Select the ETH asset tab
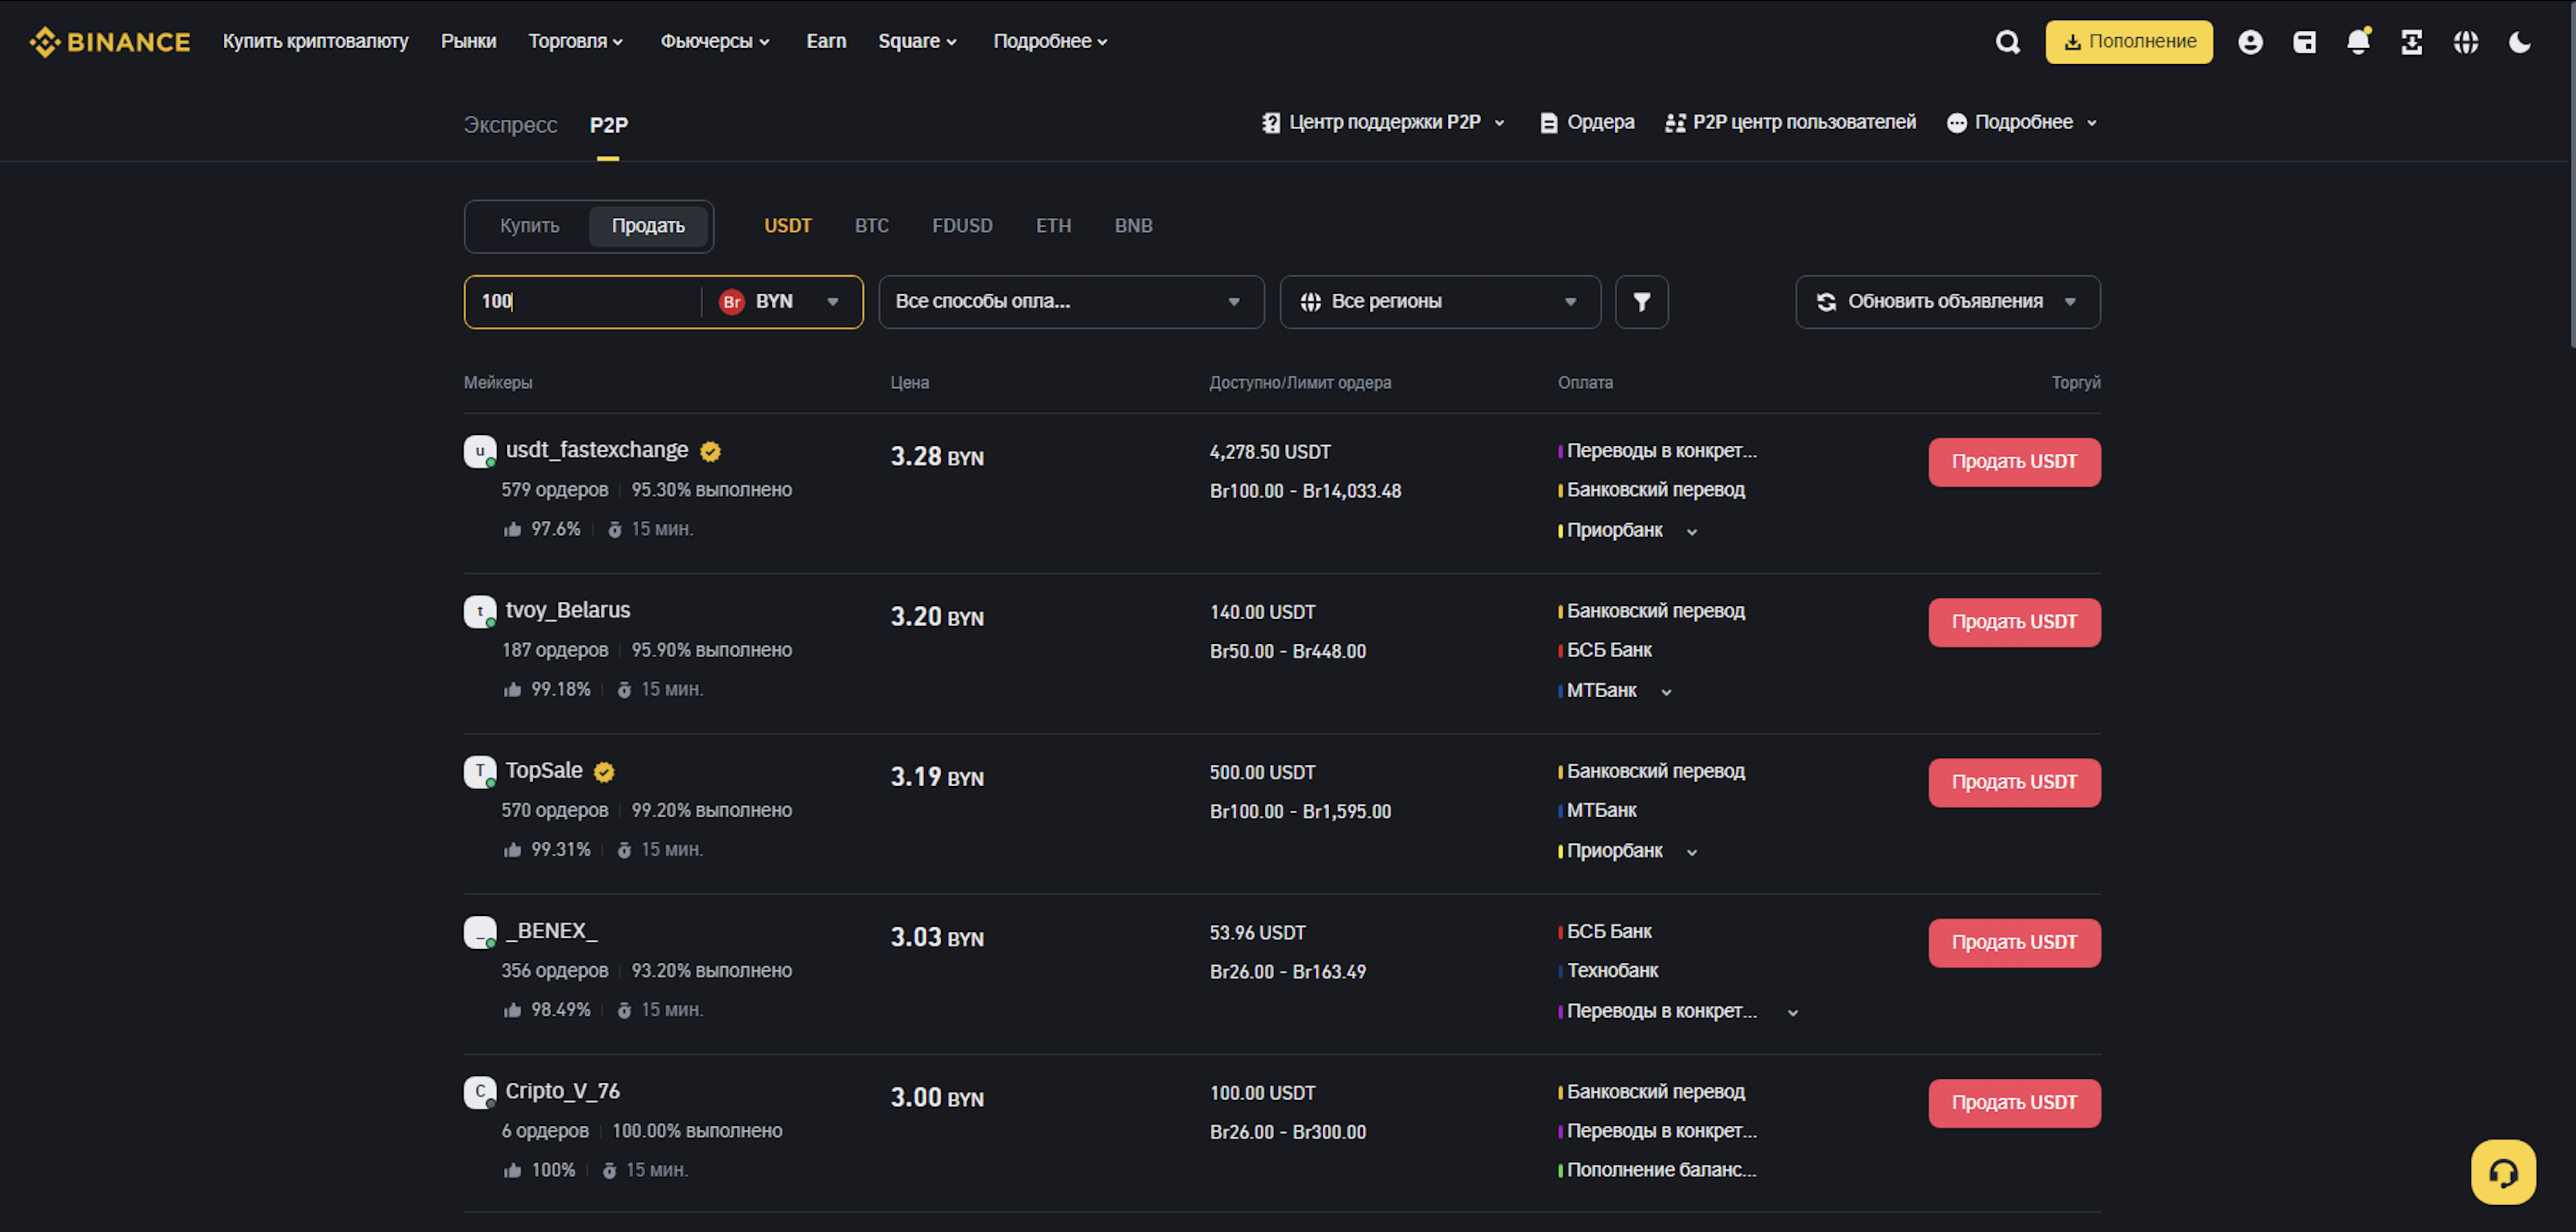This screenshot has height=1232, width=2576. pos(1053,226)
